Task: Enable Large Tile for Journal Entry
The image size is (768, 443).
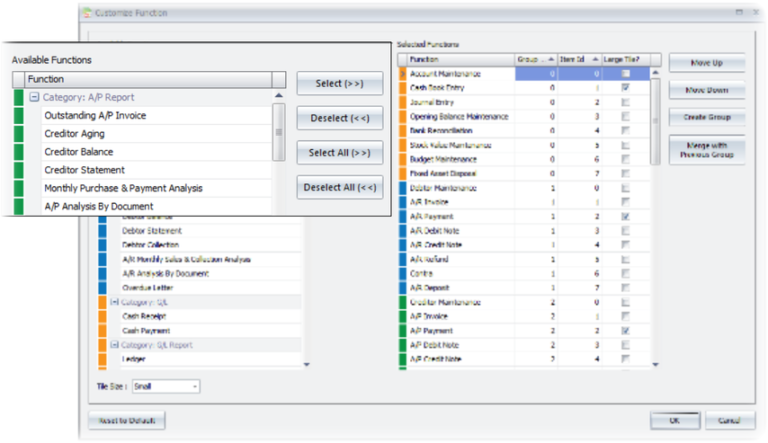Action: click(625, 102)
